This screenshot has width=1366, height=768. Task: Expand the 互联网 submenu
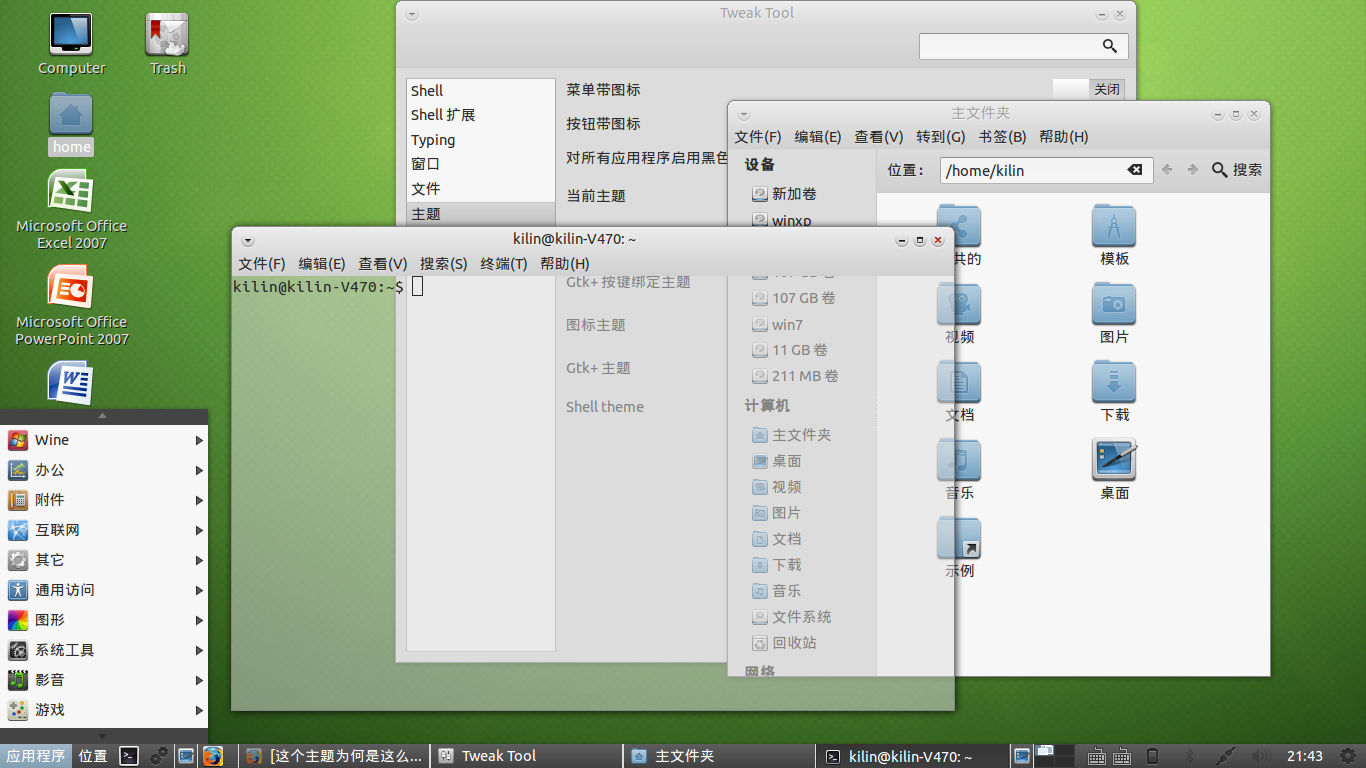tap(104, 530)
